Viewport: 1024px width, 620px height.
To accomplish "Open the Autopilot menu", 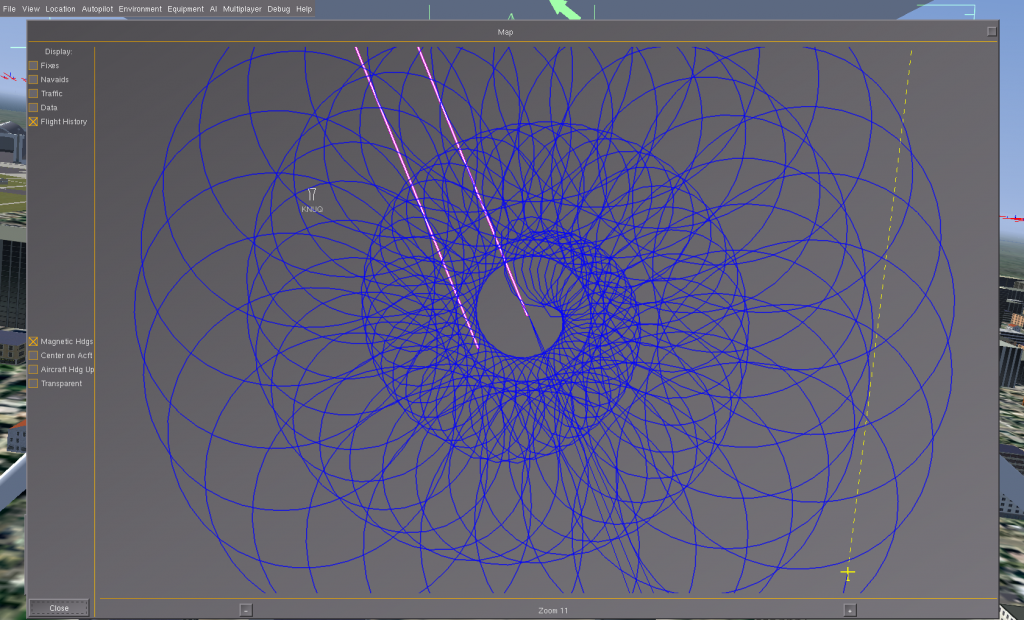I will [97, 9].
